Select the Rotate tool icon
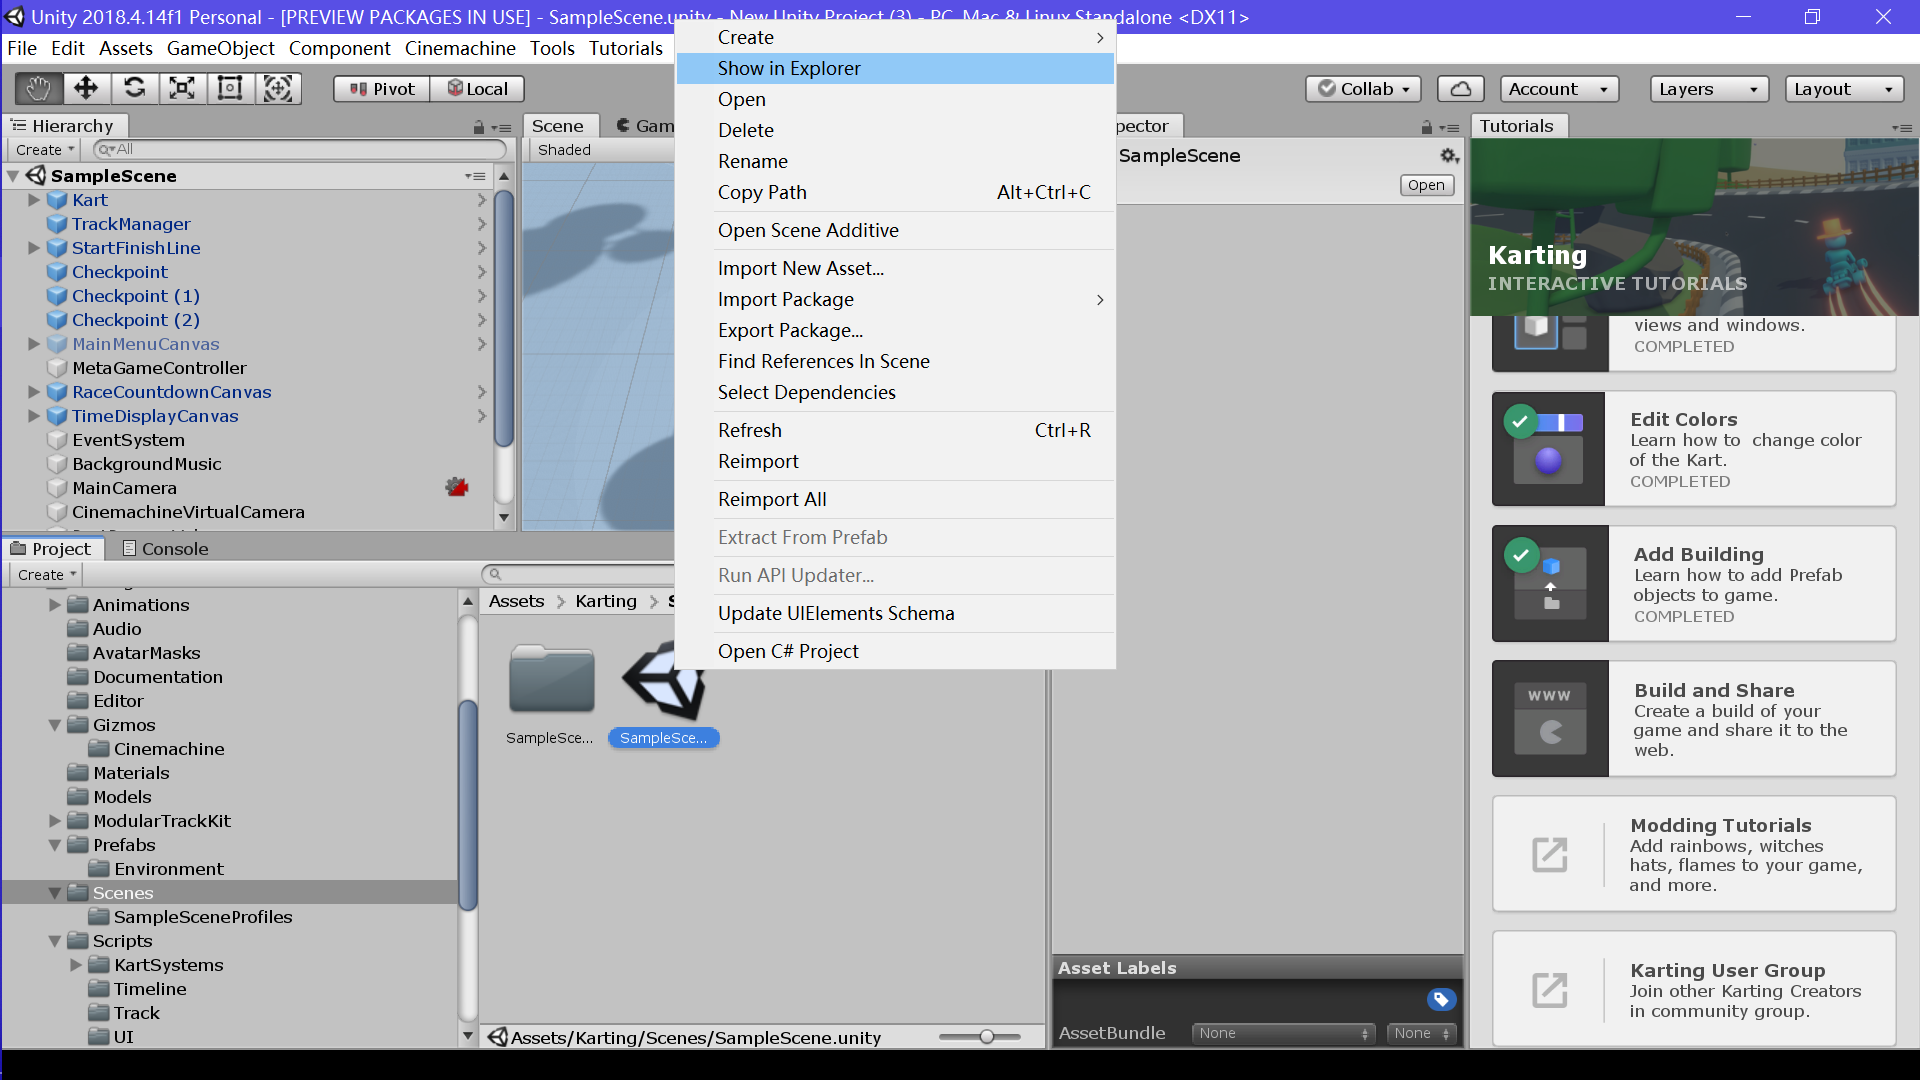The image size is (1920, 1080). coord(134,89)
